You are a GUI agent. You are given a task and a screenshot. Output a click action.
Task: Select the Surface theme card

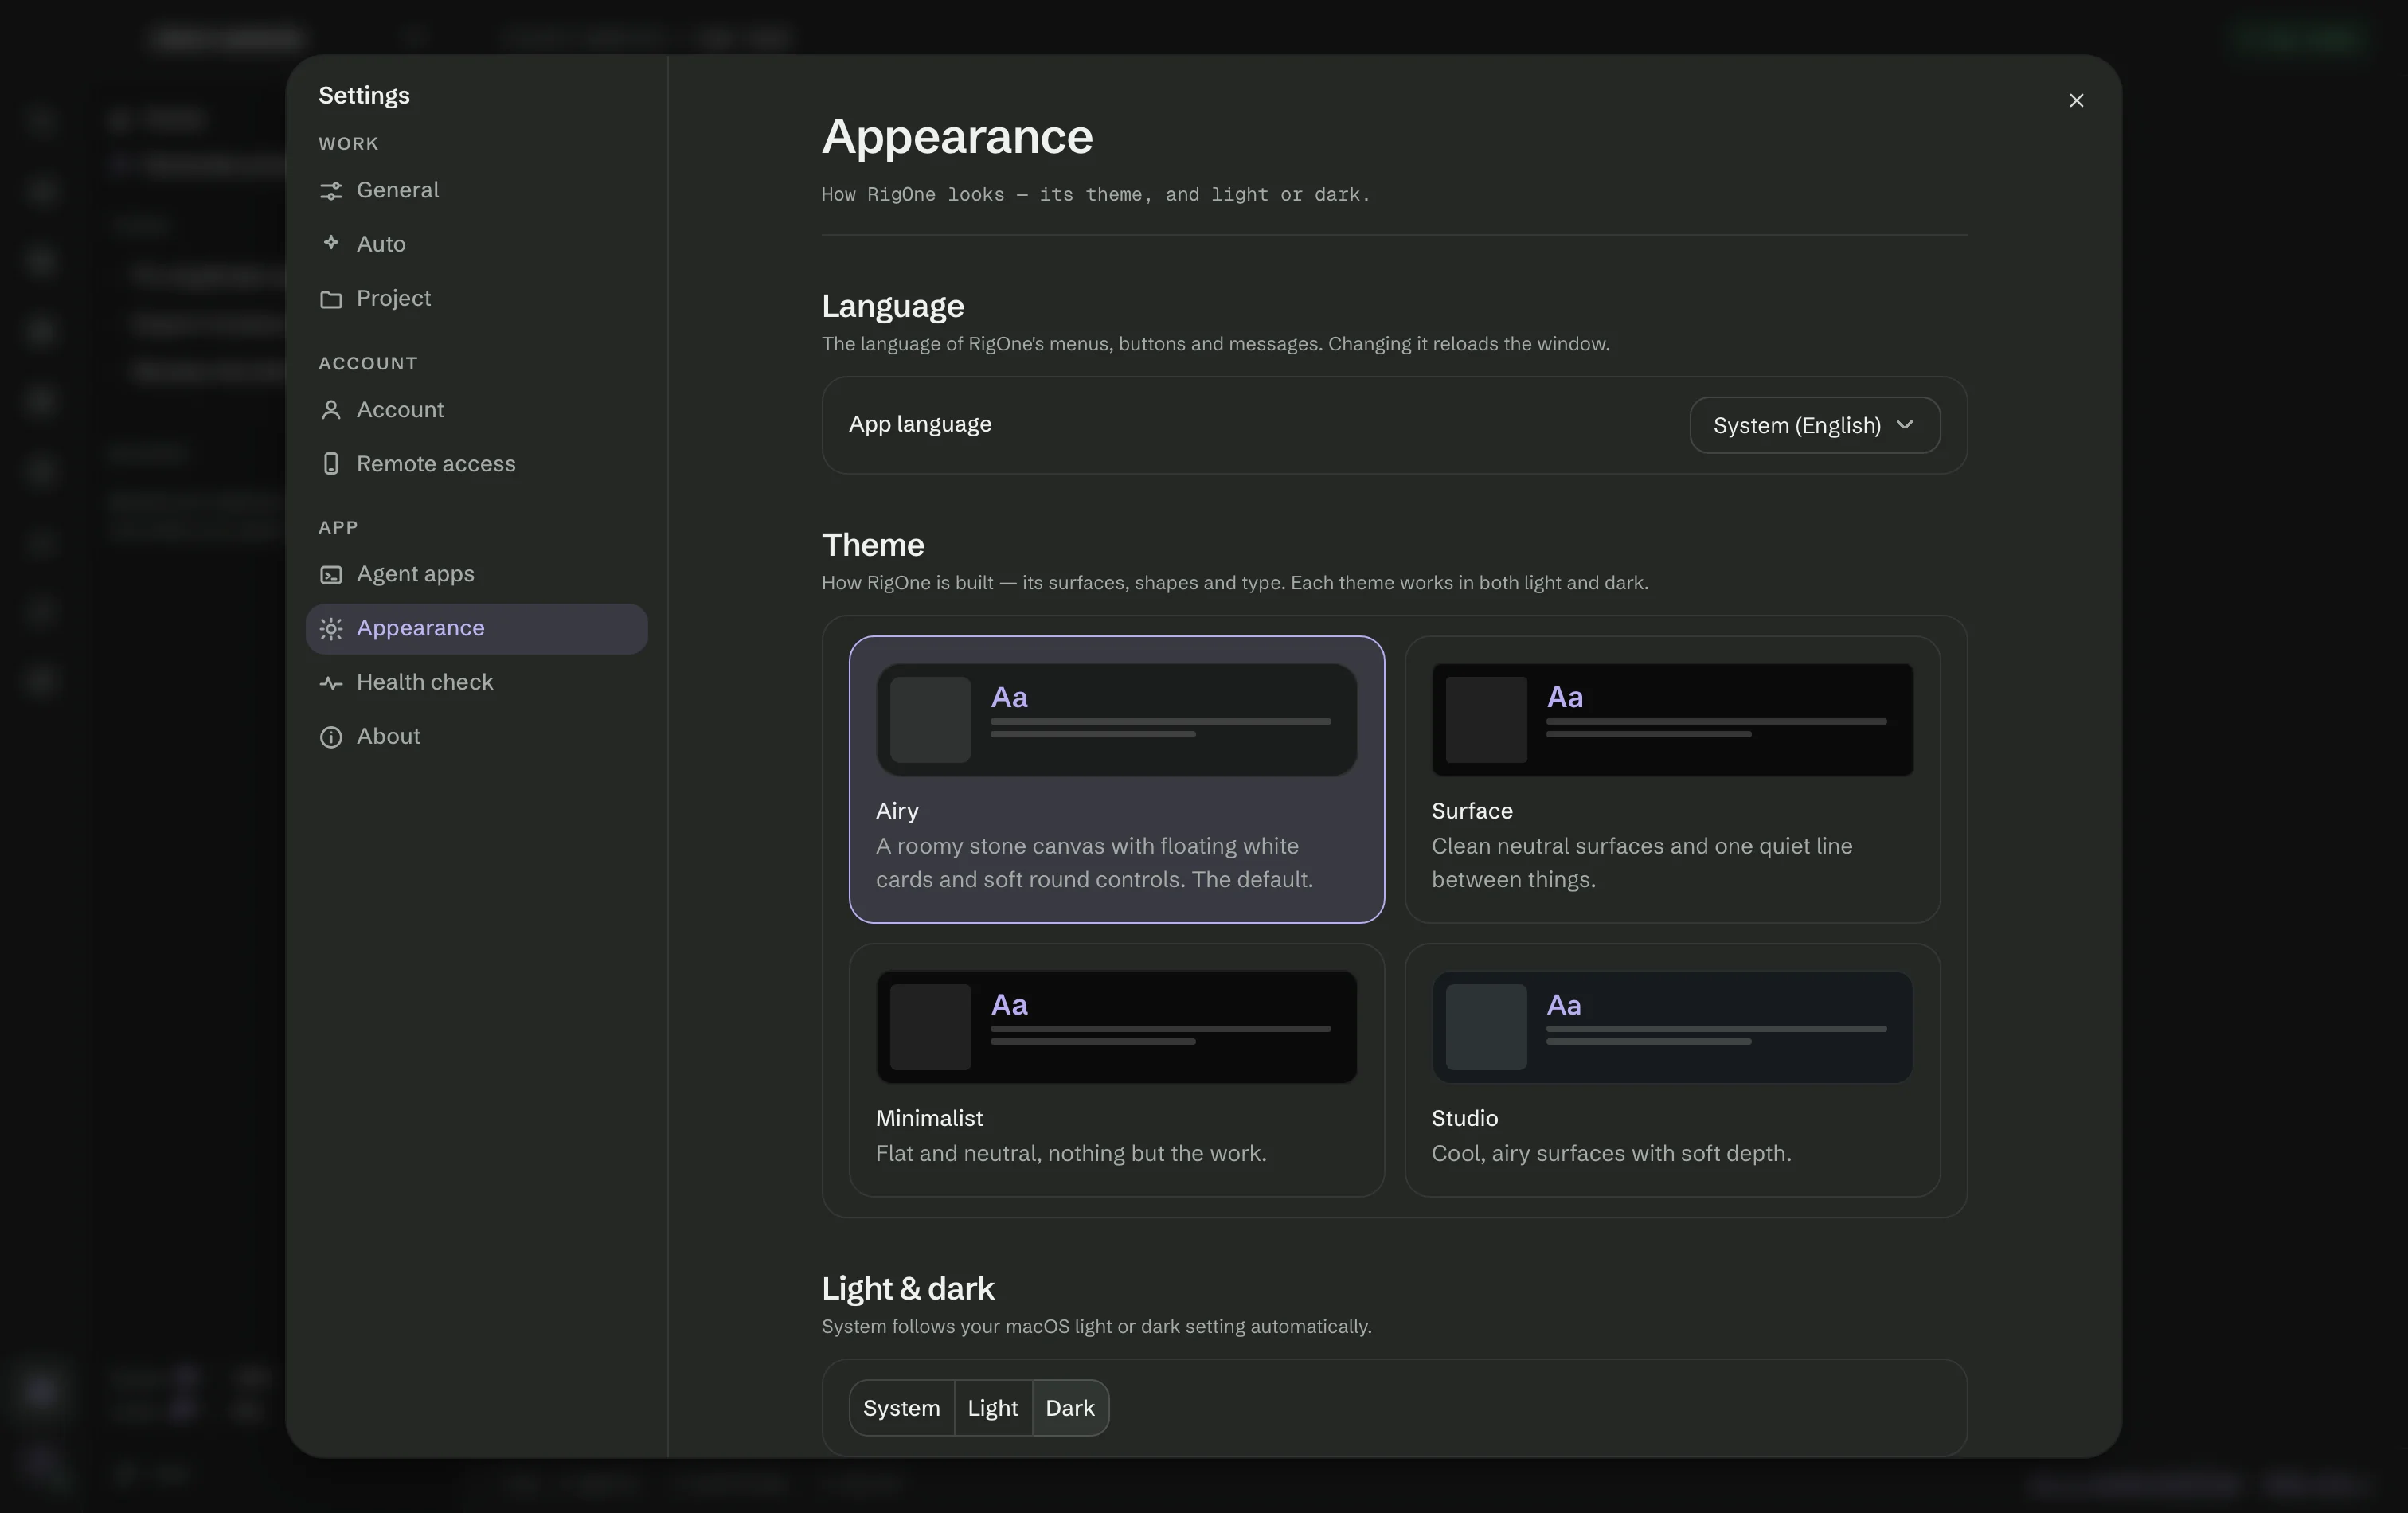1672,779
